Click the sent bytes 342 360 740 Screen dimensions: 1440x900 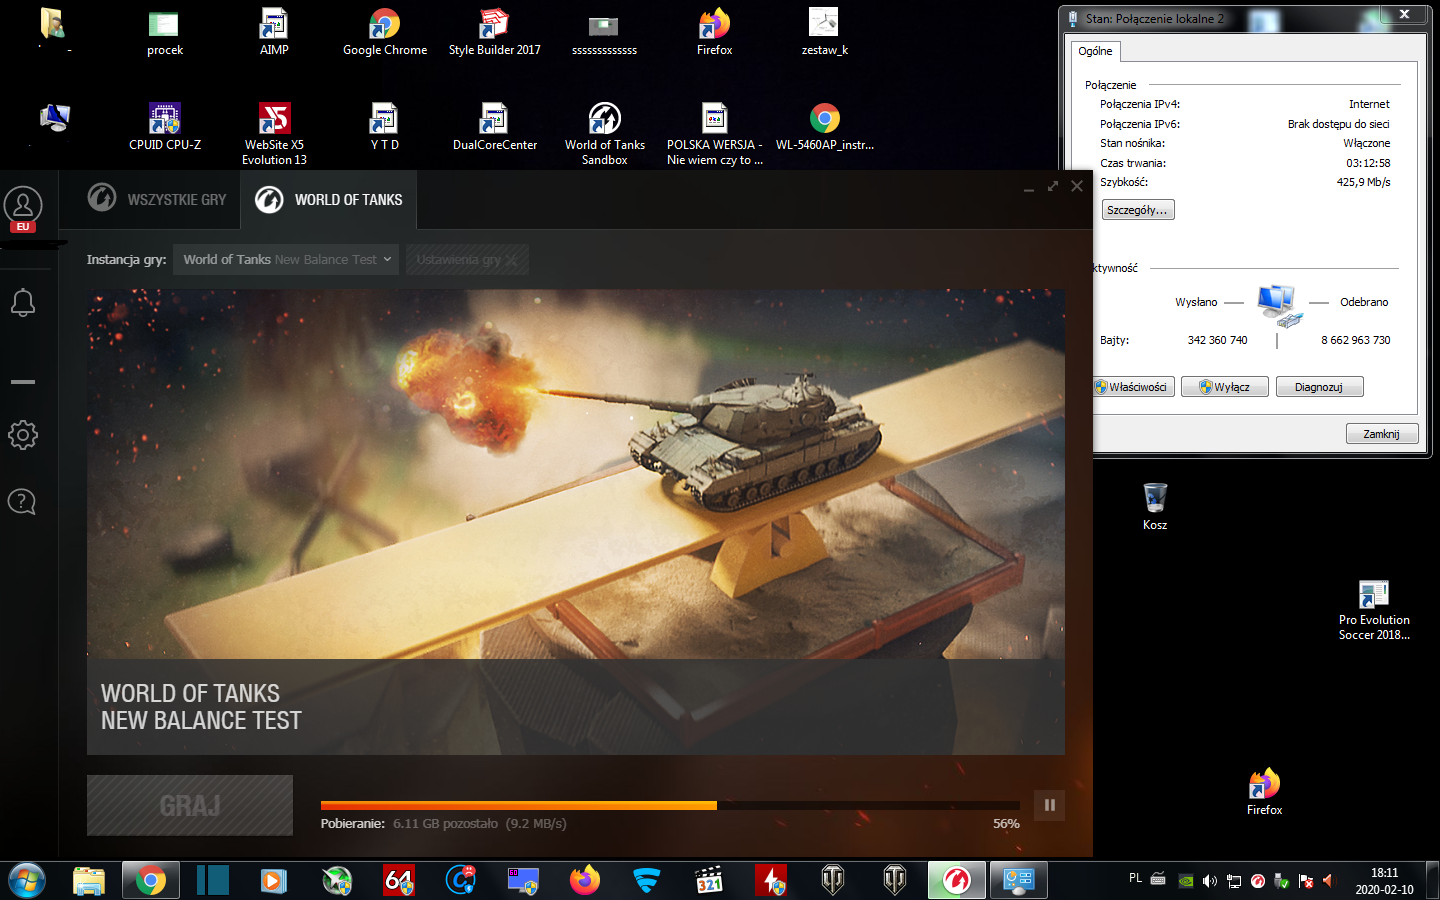1217,340
